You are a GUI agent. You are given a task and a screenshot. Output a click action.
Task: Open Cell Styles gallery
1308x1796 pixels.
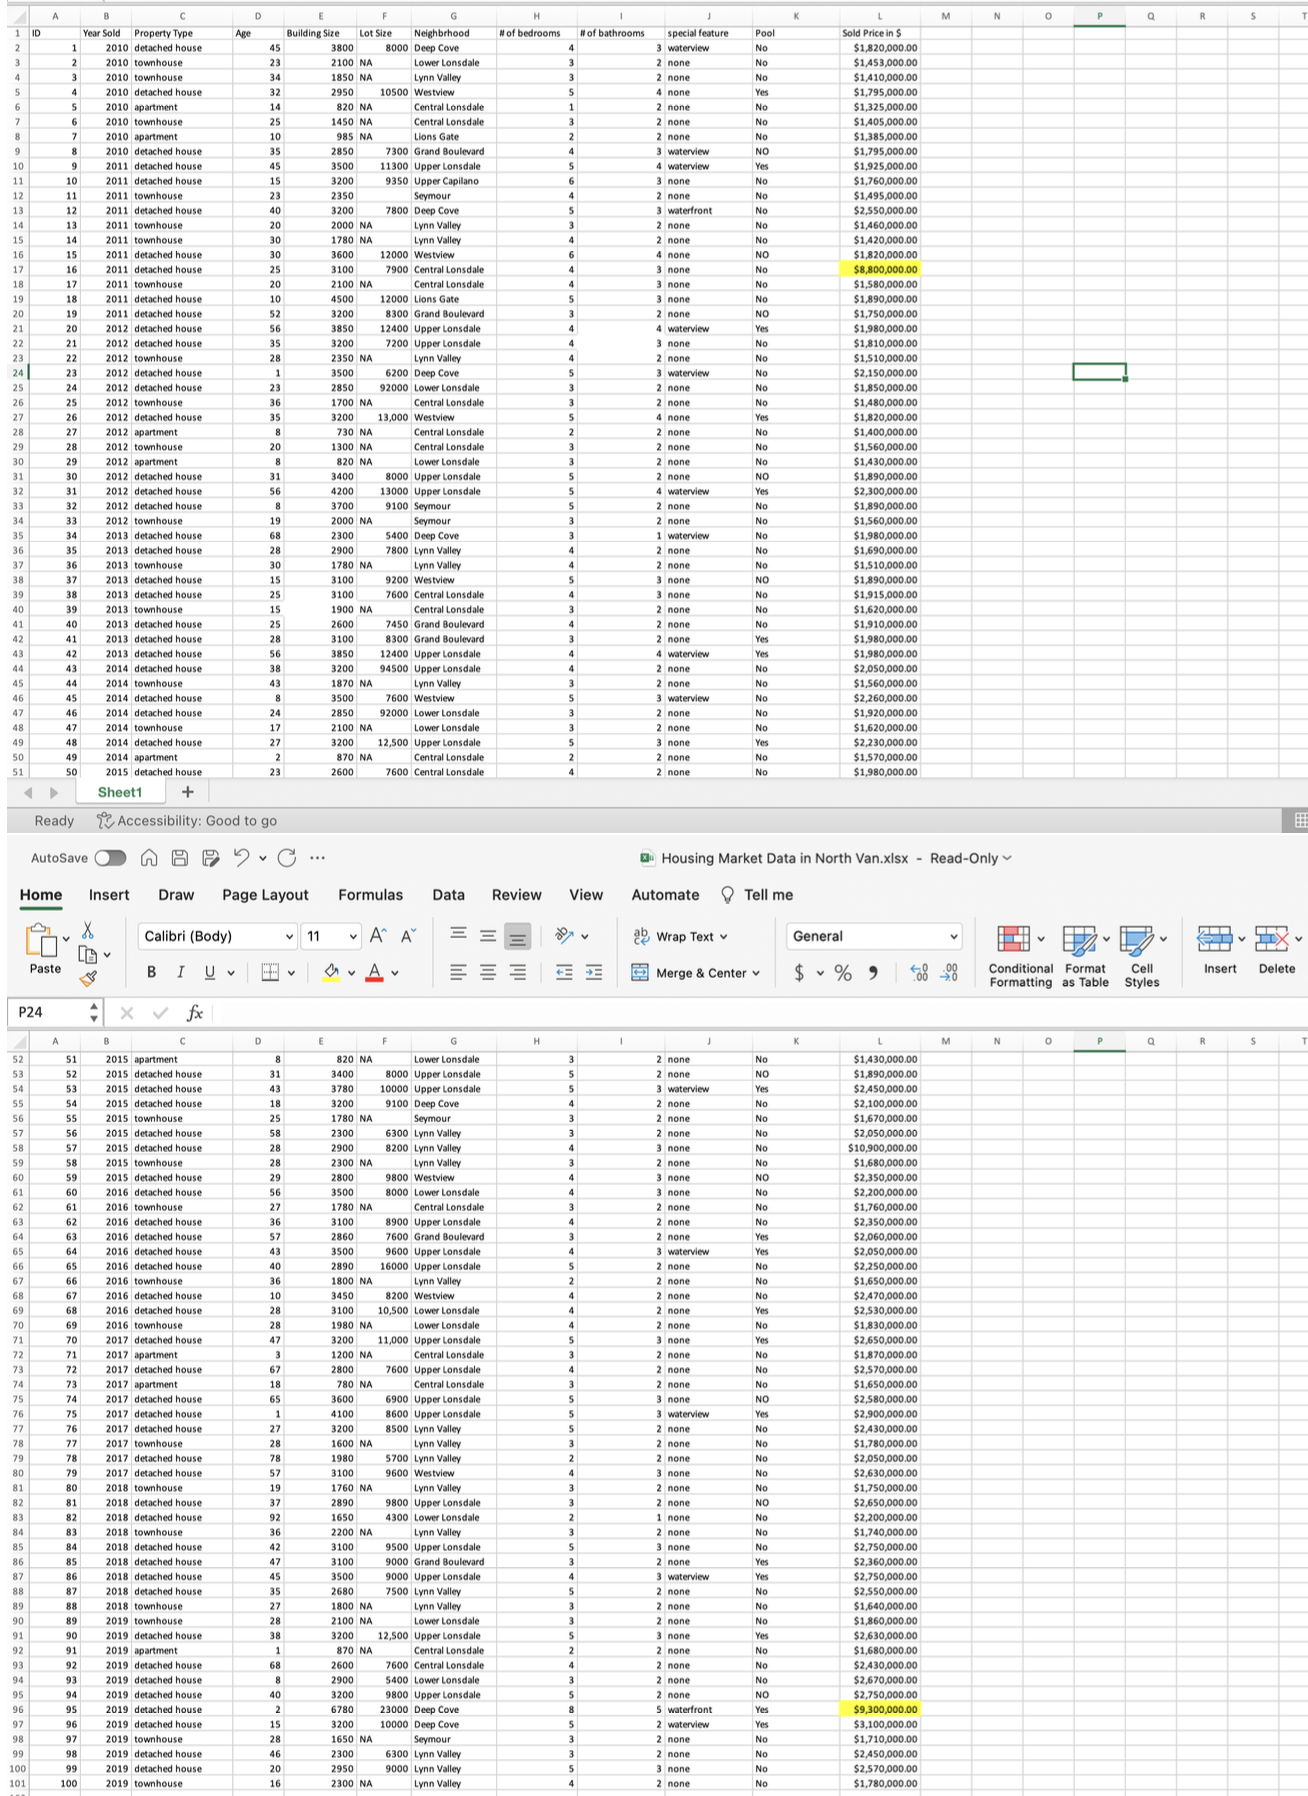[1142, 956]
